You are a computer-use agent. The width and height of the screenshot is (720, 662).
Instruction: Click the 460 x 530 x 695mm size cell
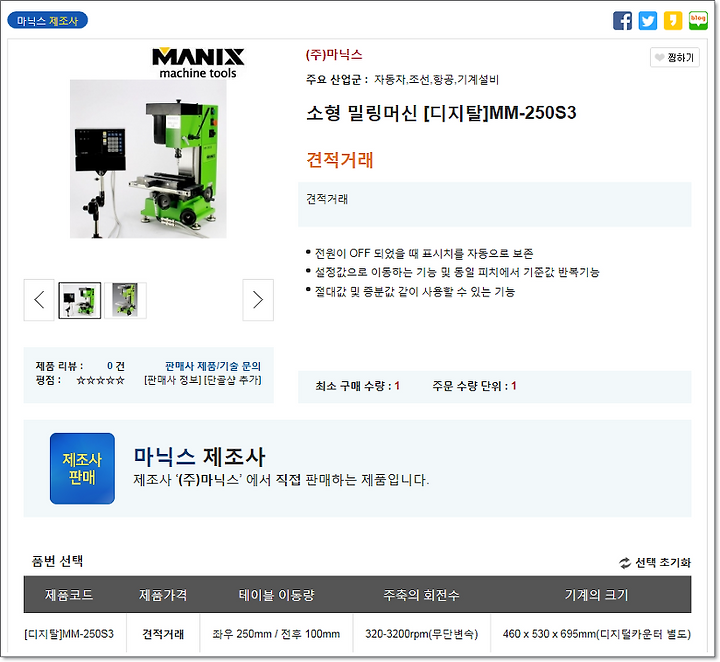(596, 634)
